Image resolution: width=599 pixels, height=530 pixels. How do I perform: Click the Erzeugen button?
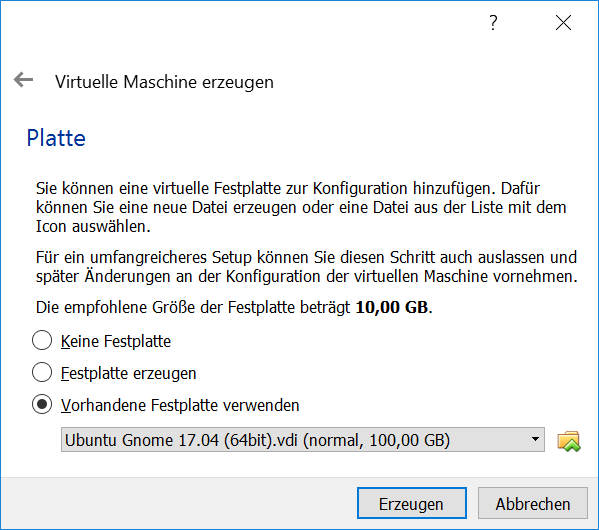click(412, 503)
